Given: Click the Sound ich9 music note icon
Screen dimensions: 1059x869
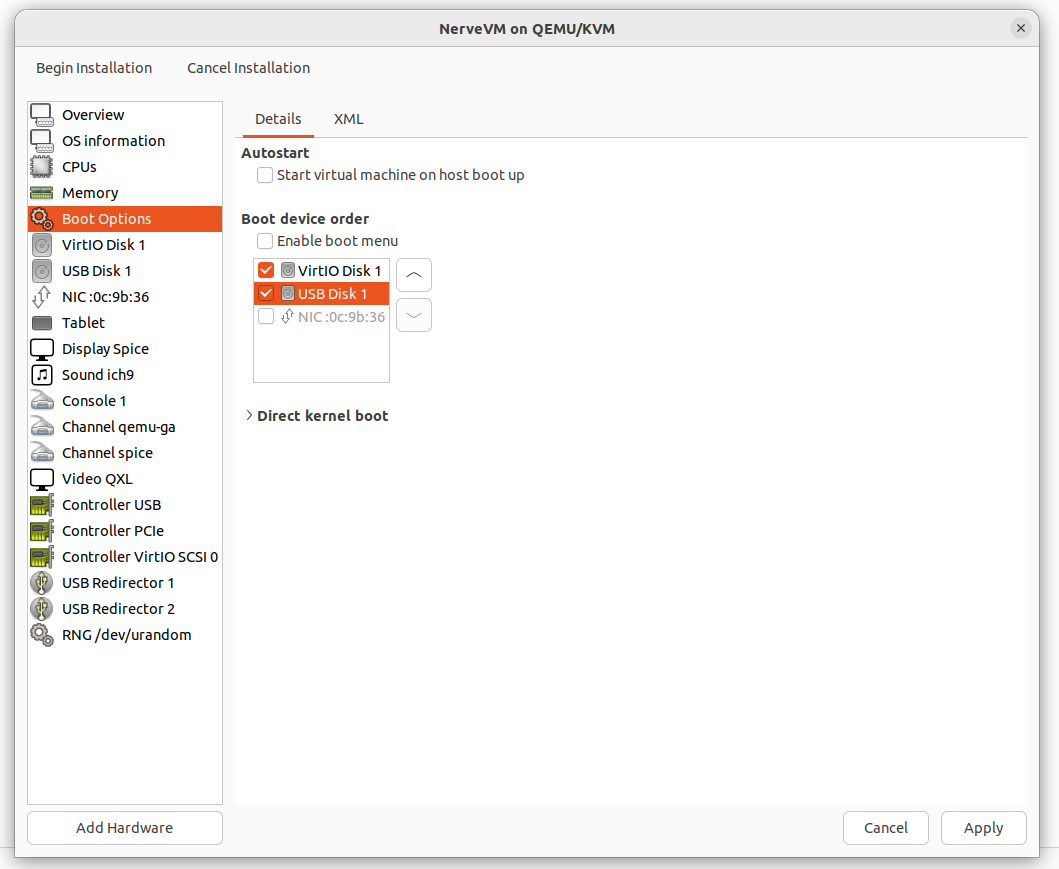Looking at the screenshot, I should click(x=41, y=375).
